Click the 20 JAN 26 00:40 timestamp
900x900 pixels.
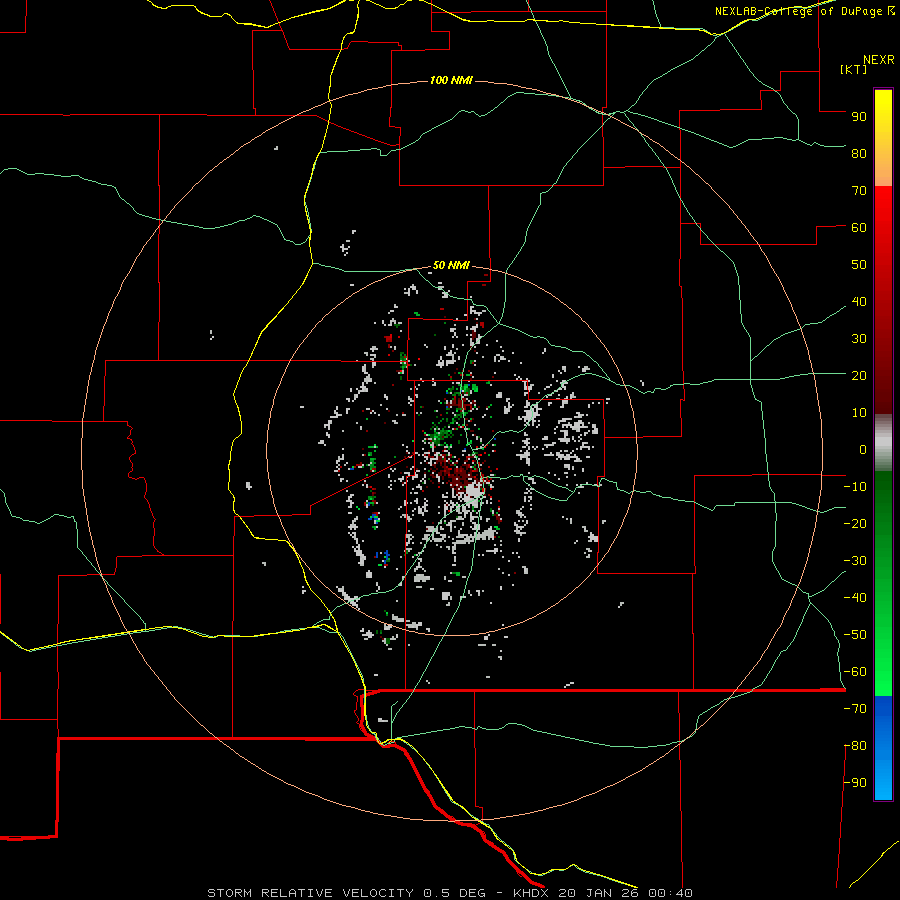click(626, 893)
